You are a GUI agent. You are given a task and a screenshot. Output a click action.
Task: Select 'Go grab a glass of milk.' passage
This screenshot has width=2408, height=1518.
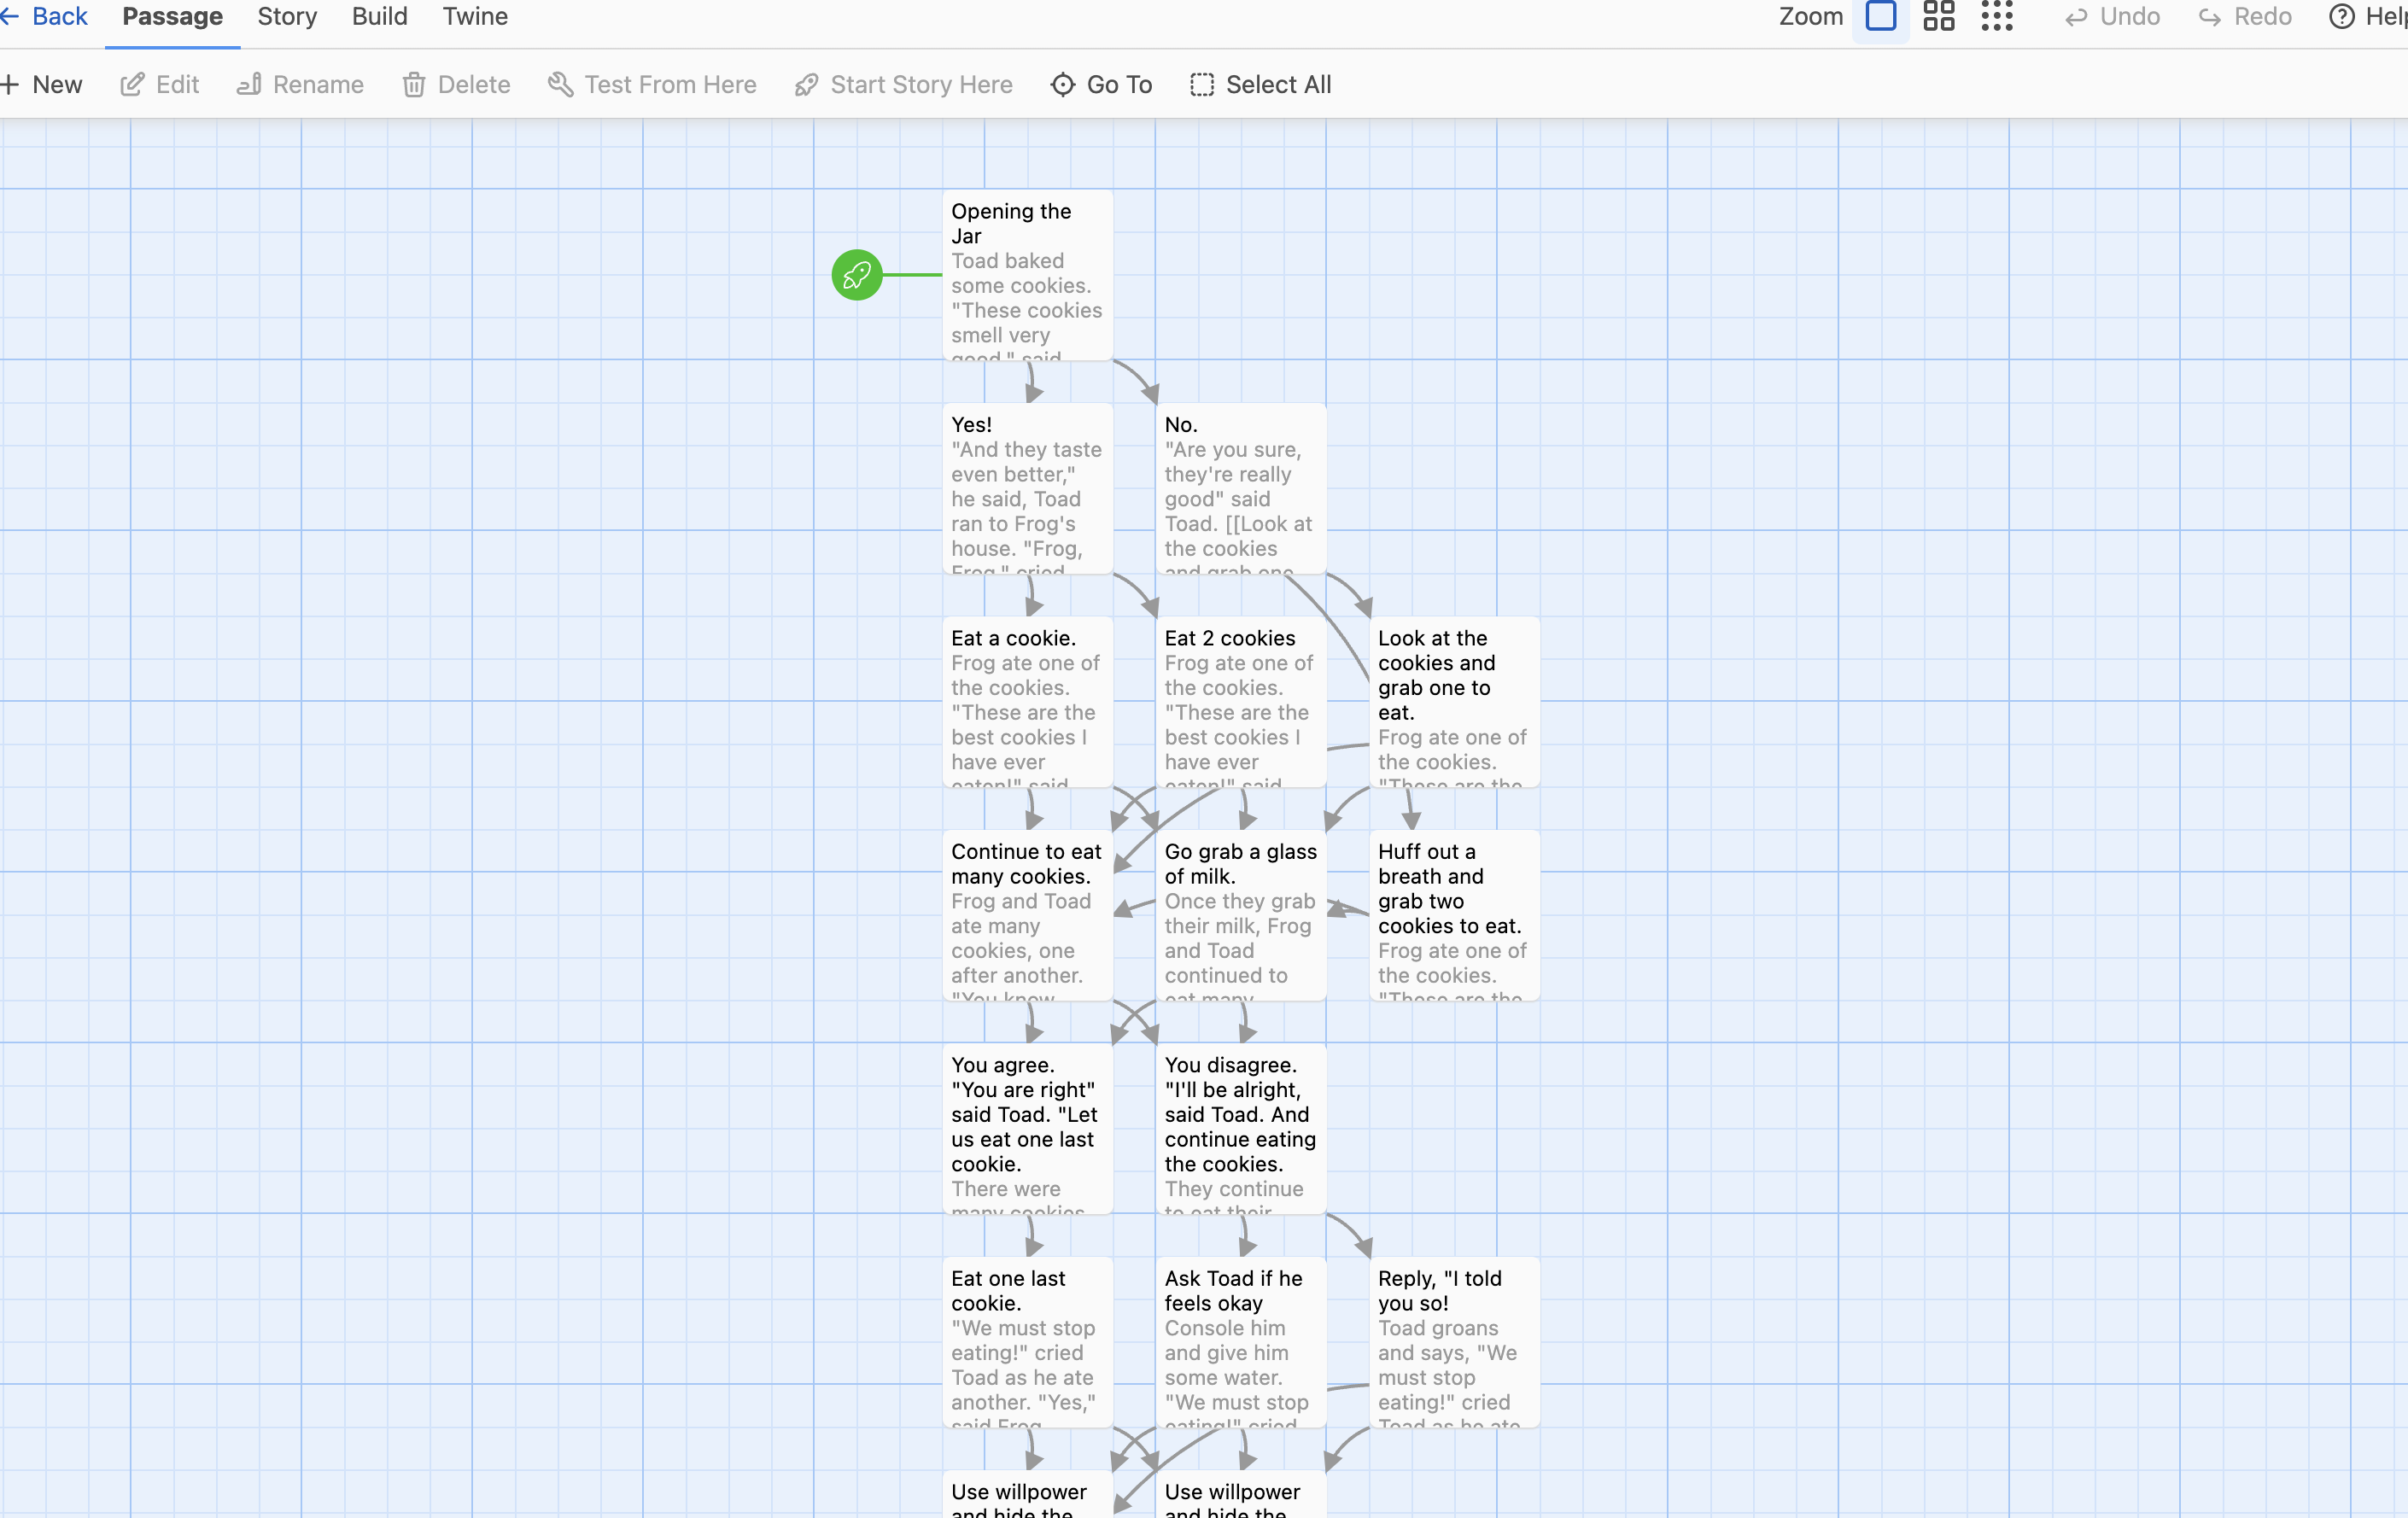click(x=1241, y=915)
